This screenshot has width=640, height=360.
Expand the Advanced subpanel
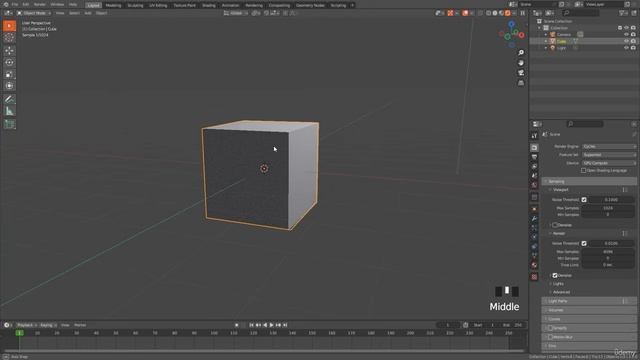[x=561, y=292]
